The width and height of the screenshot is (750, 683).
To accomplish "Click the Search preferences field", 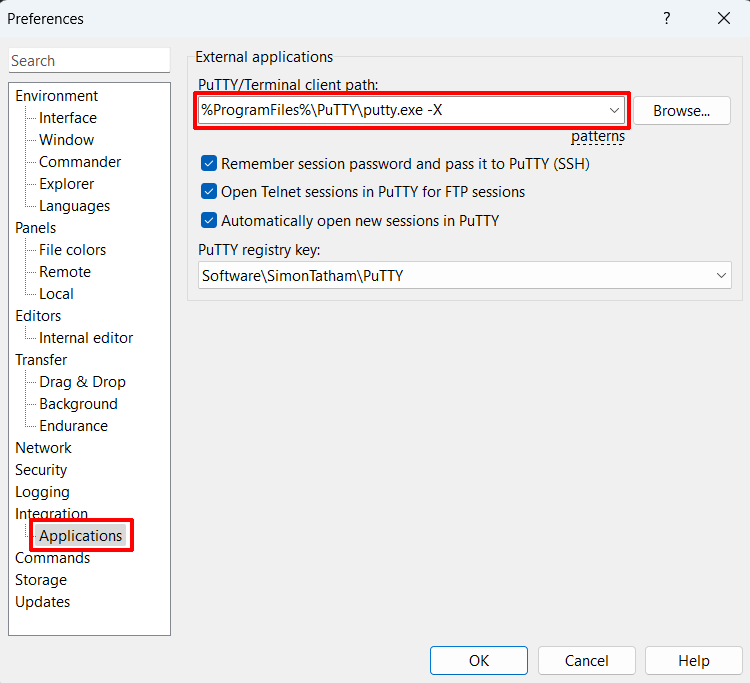I will point(89,61).
